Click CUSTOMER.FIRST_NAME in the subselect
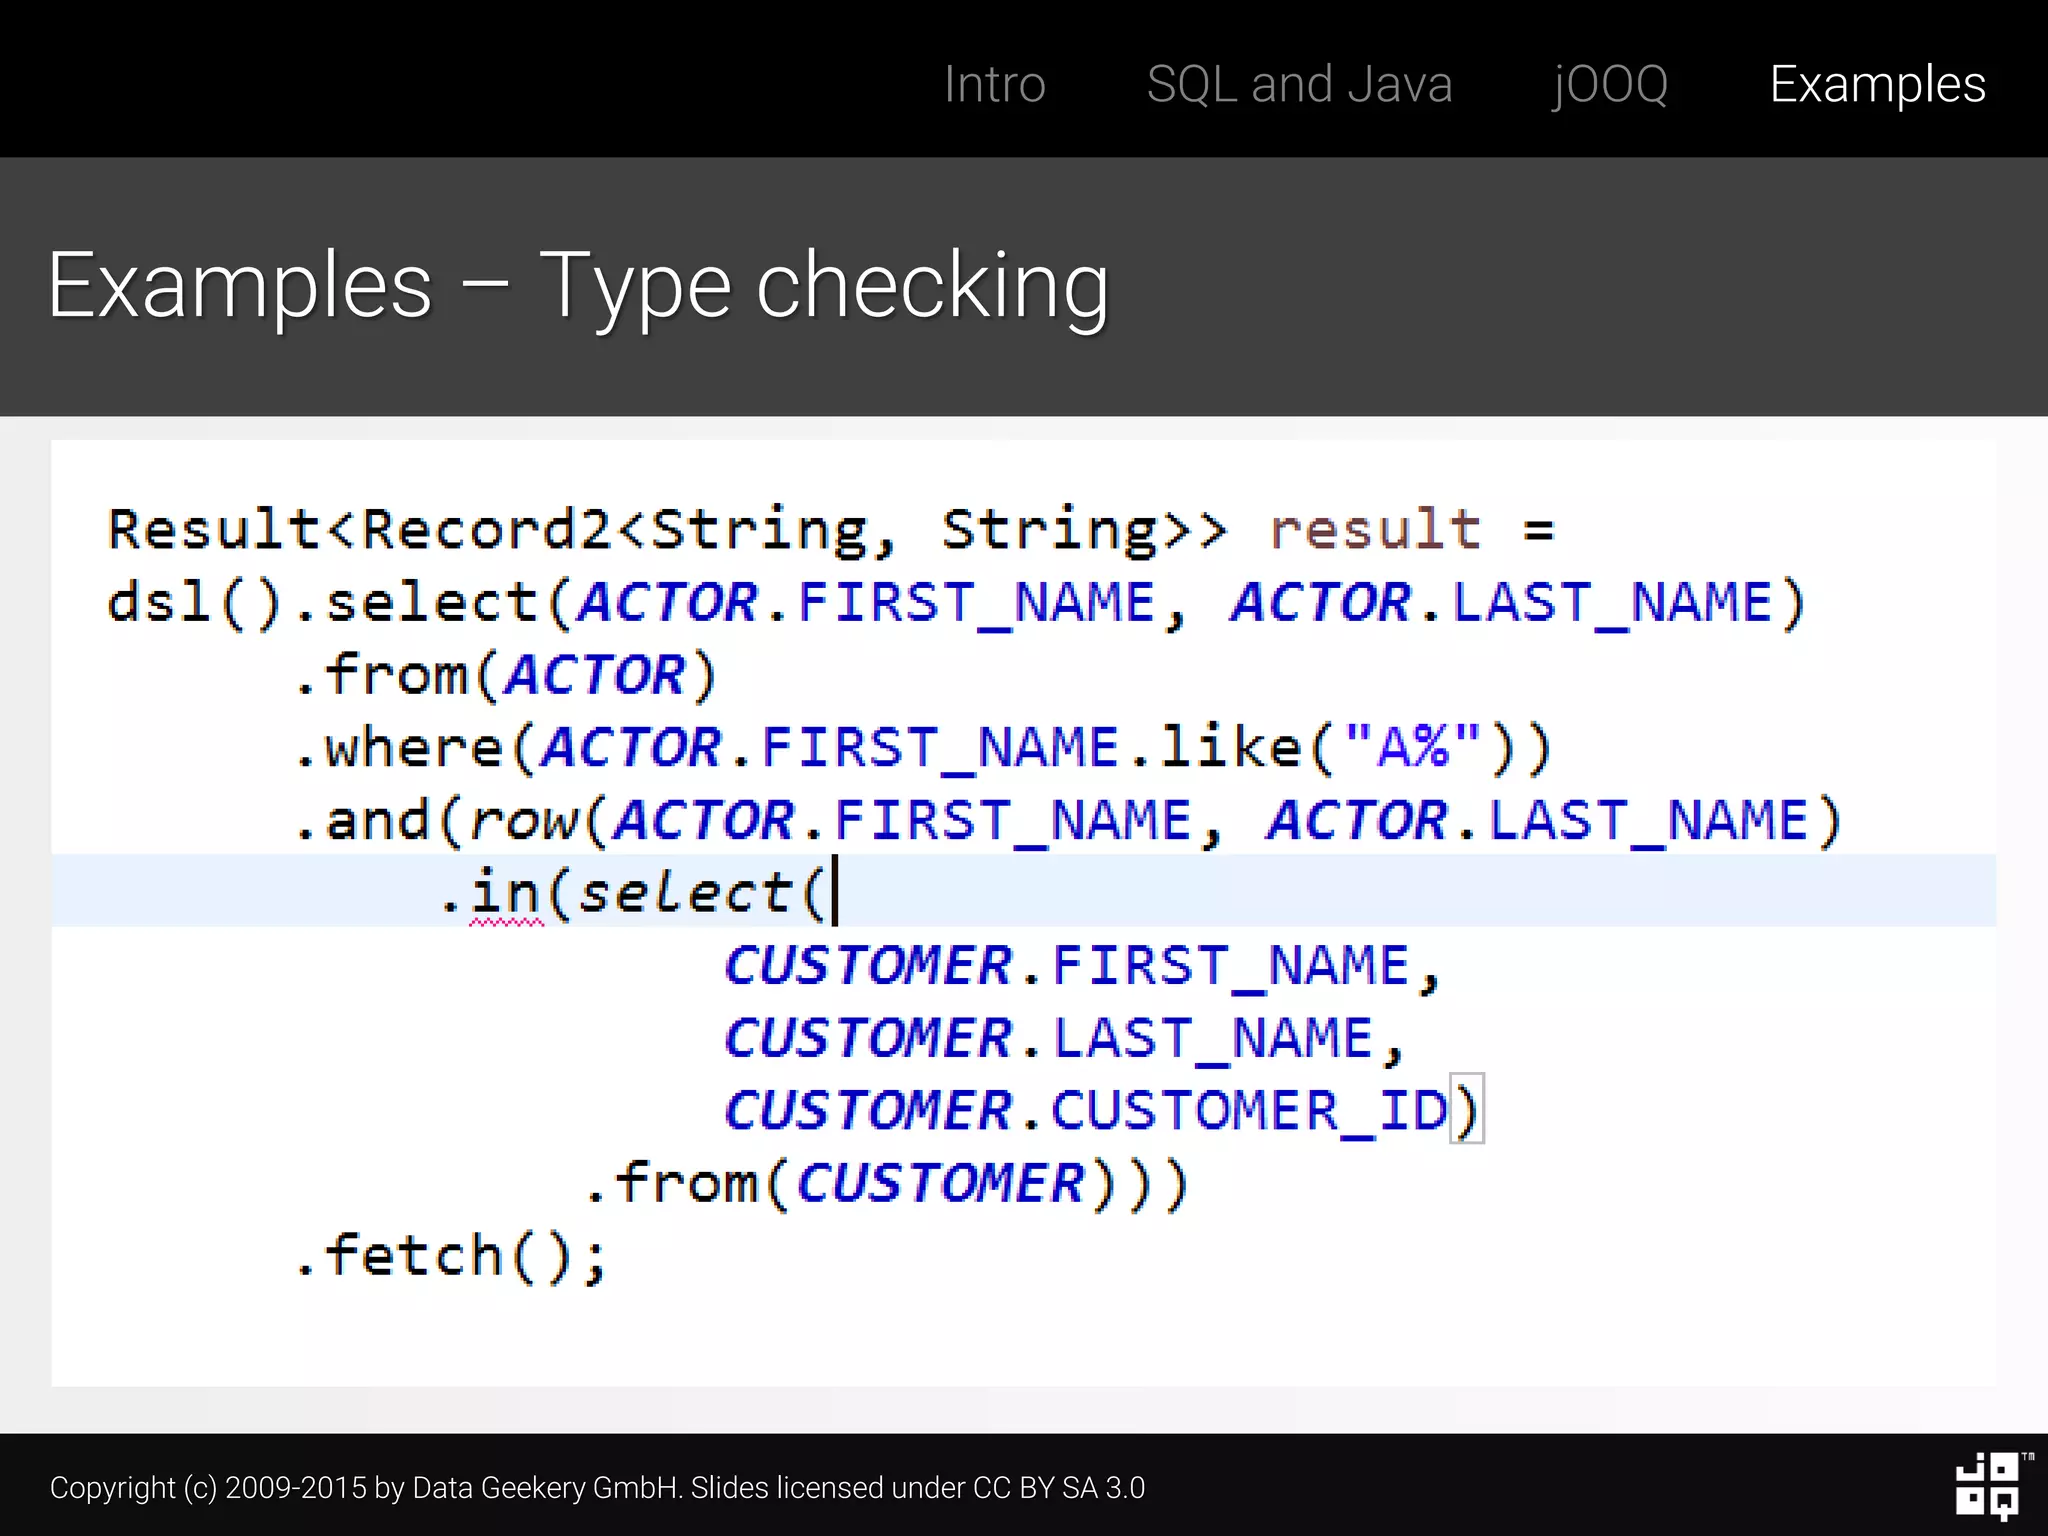Image resolution: width=2048 pixels, height=1536 pixels. pos(1066,966)
